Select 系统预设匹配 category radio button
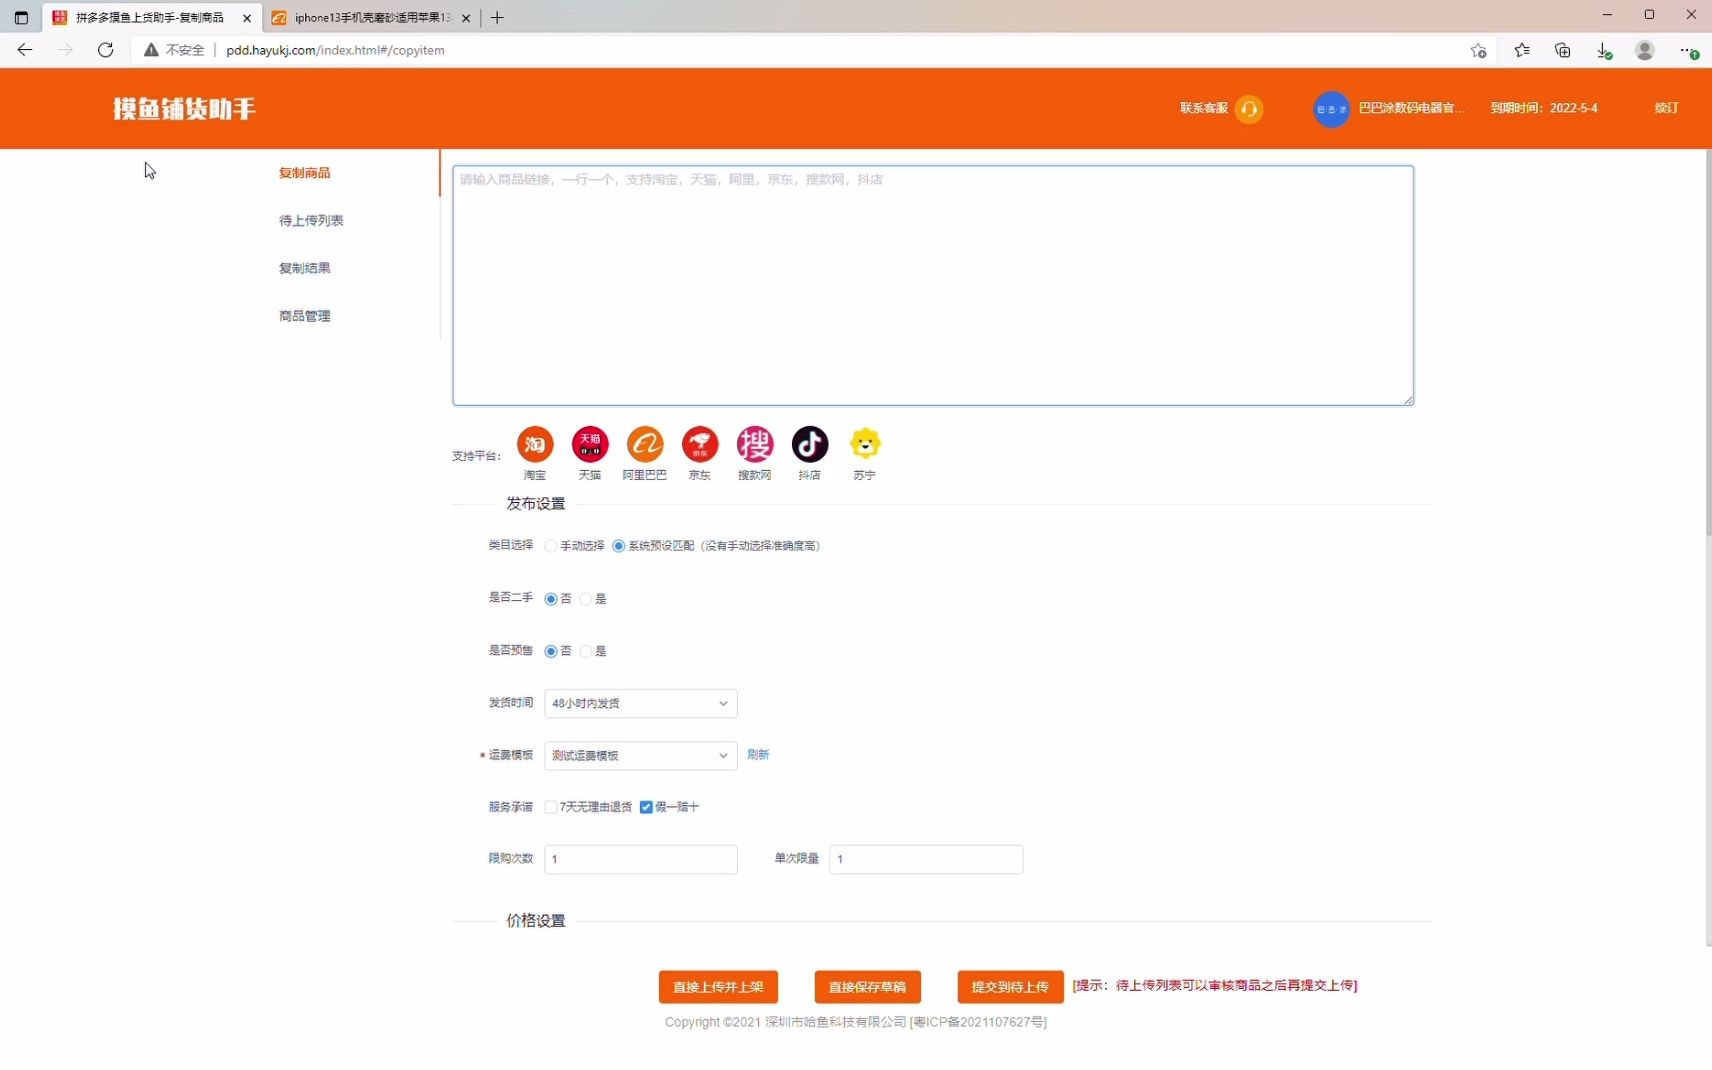Image resolution: width=1712 pixels, height=1070 pixels. click(x=619, y=546)
